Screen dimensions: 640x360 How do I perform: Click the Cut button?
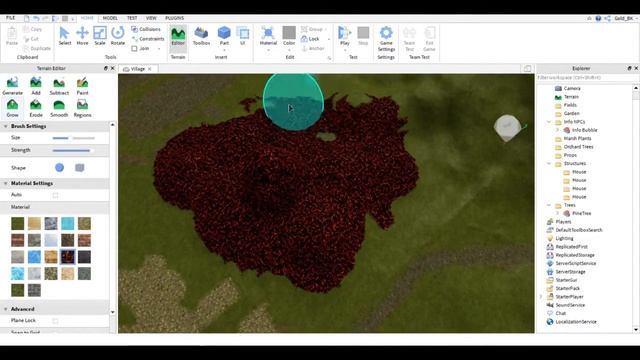[31, 39]
